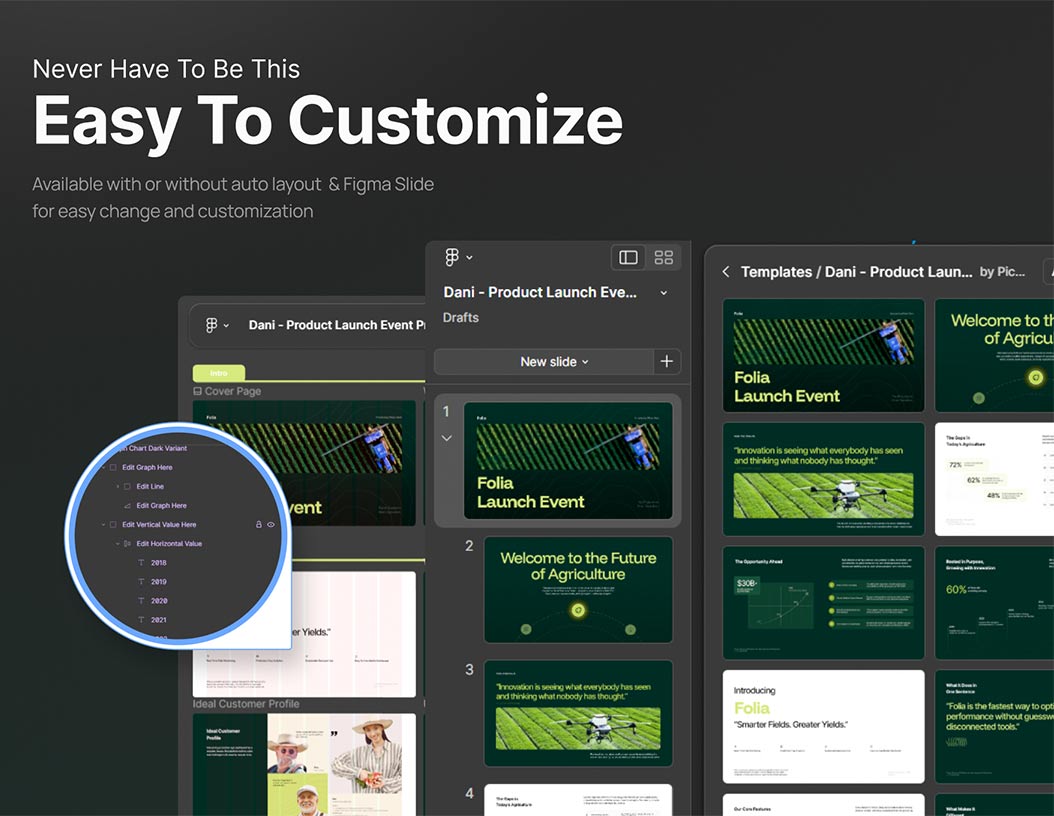Toggle visibility eye on Edit Vertical Value Here
1054x816 pixels.
pyautogui.click(x=271, y=524)
